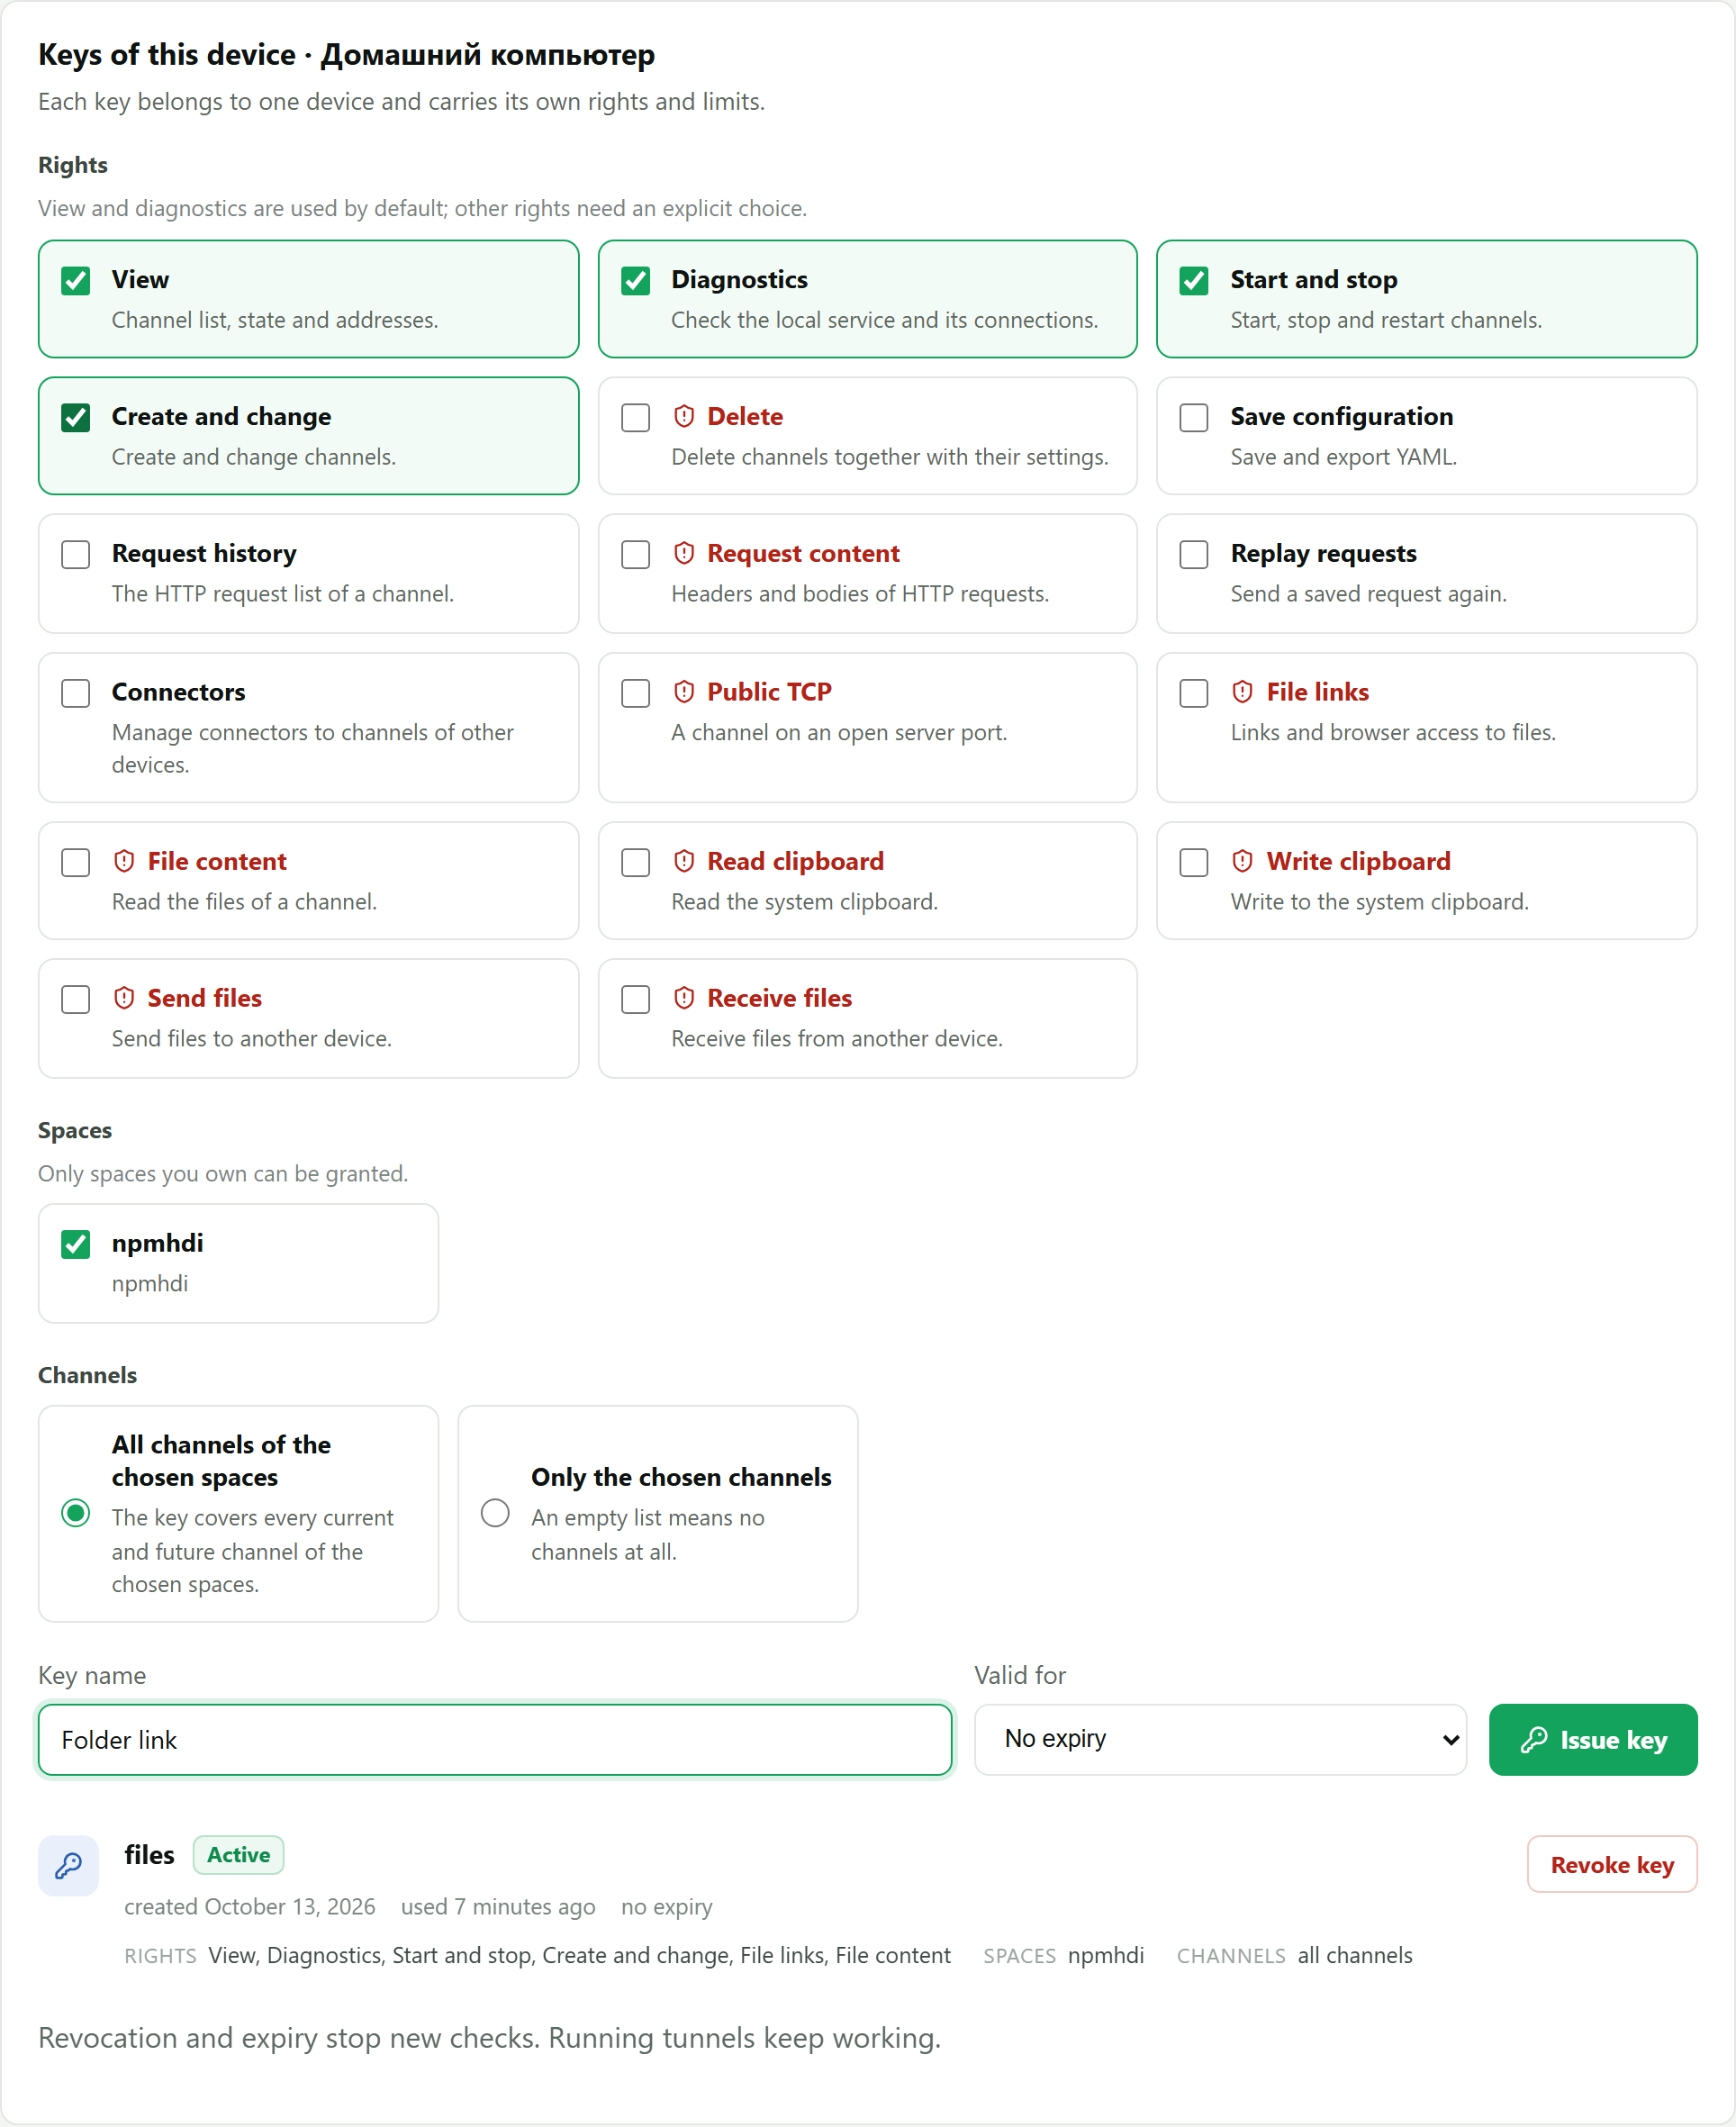Click the Key name input field

(x=495, y=1740)
